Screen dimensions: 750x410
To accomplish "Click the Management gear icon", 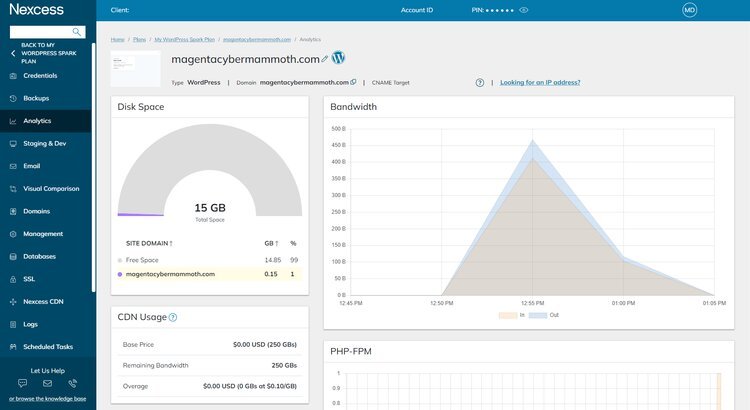I will [x=13, y=234].
